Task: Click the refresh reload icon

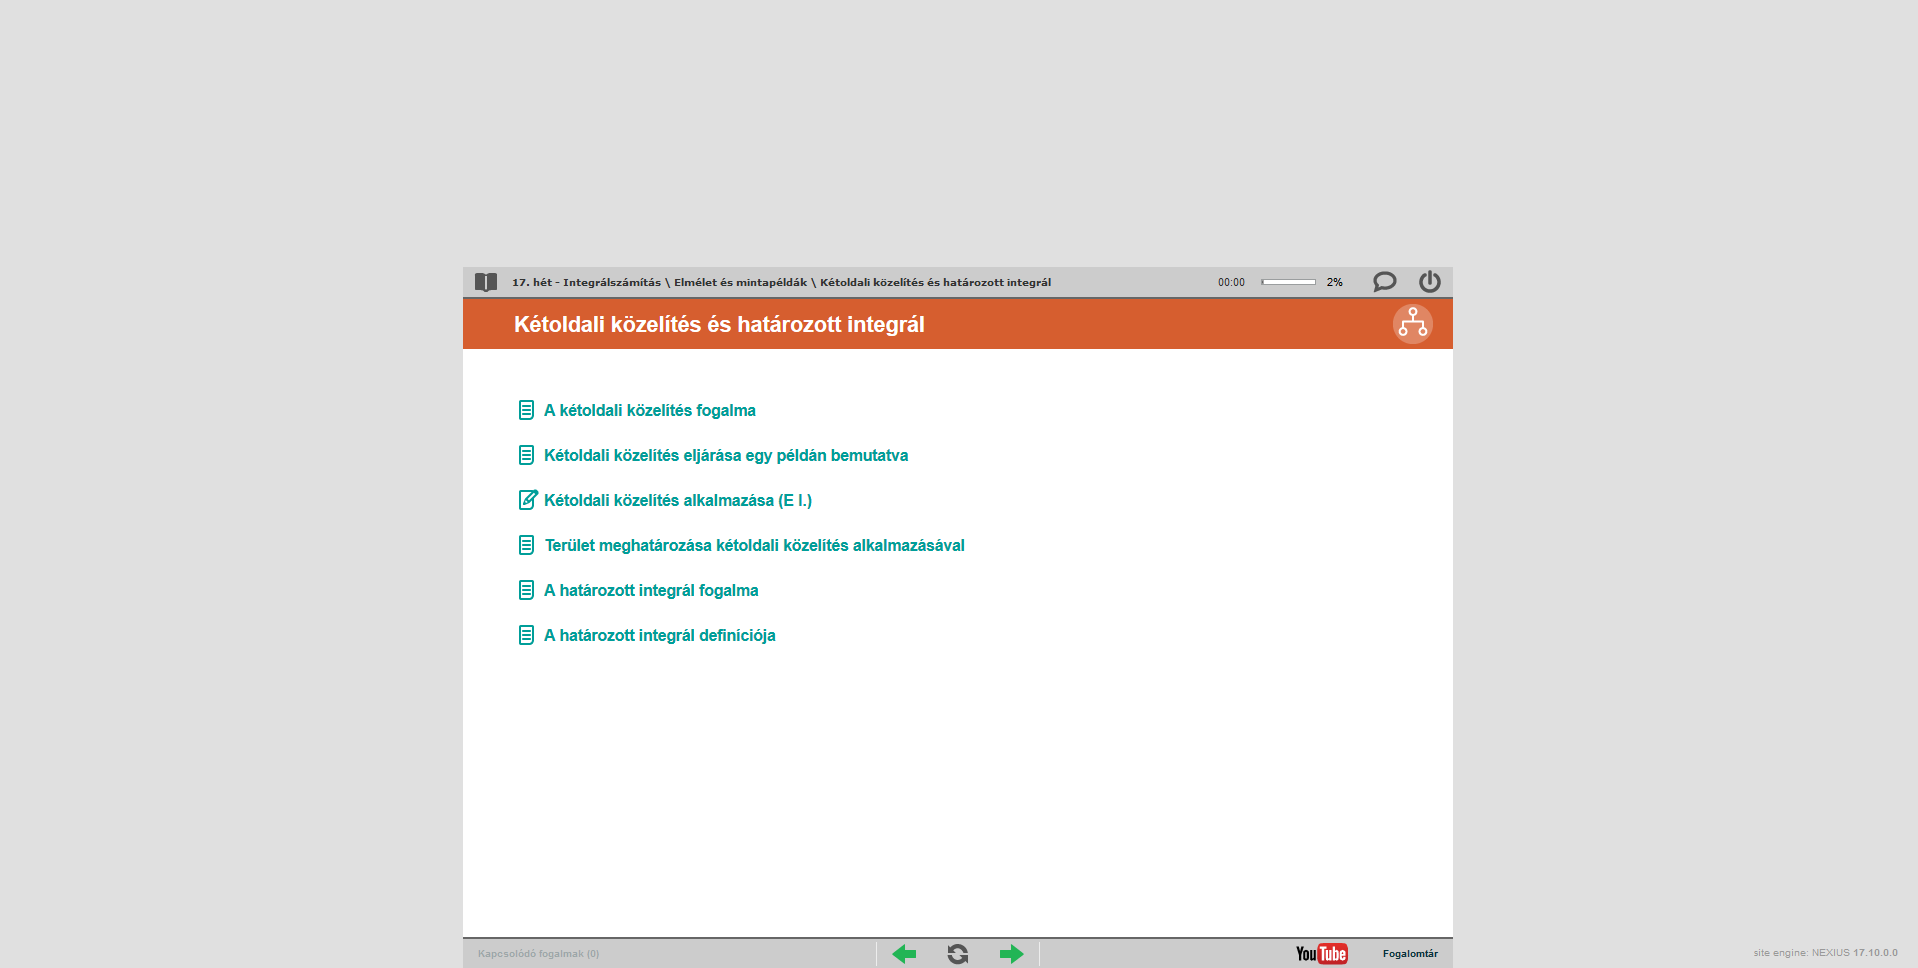Action: click(958, 954)
